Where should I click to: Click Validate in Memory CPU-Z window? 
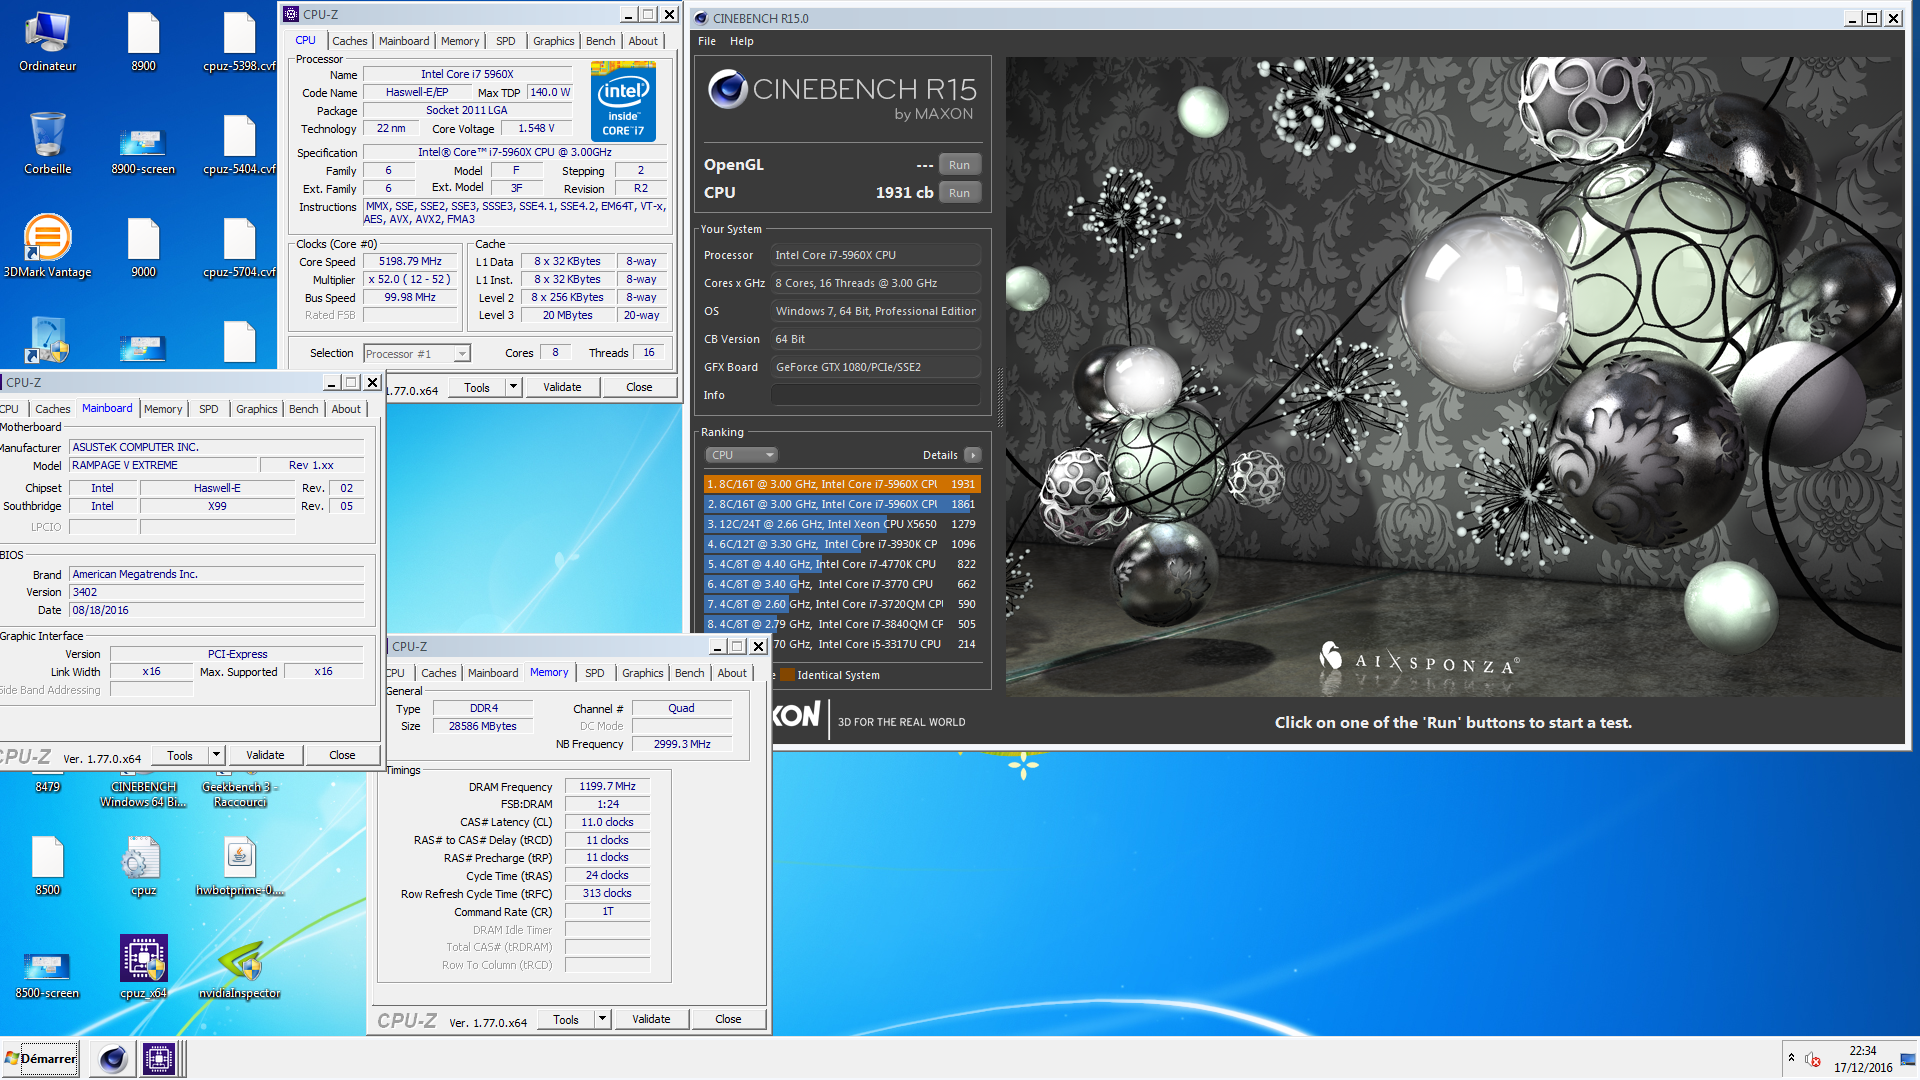coord(651,1019)
